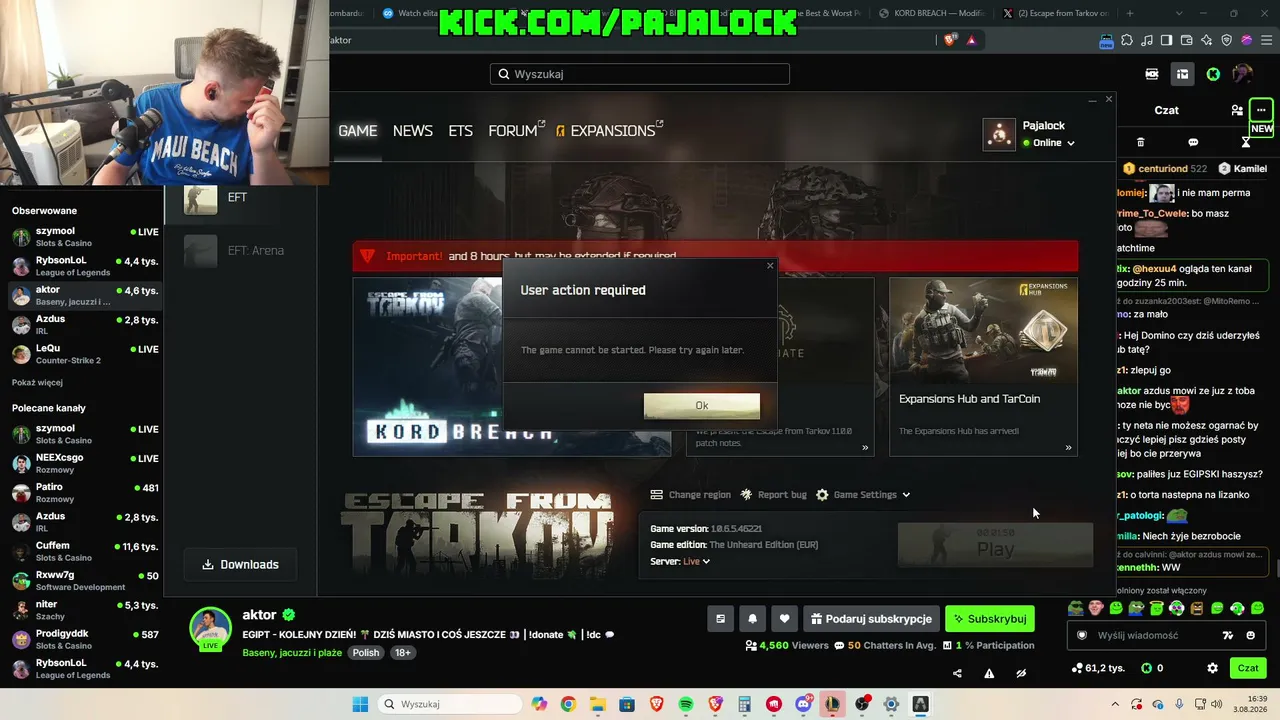
Task: Open the Baseny, jacuzzi i plaże category link
Action: tap(292, 653)
